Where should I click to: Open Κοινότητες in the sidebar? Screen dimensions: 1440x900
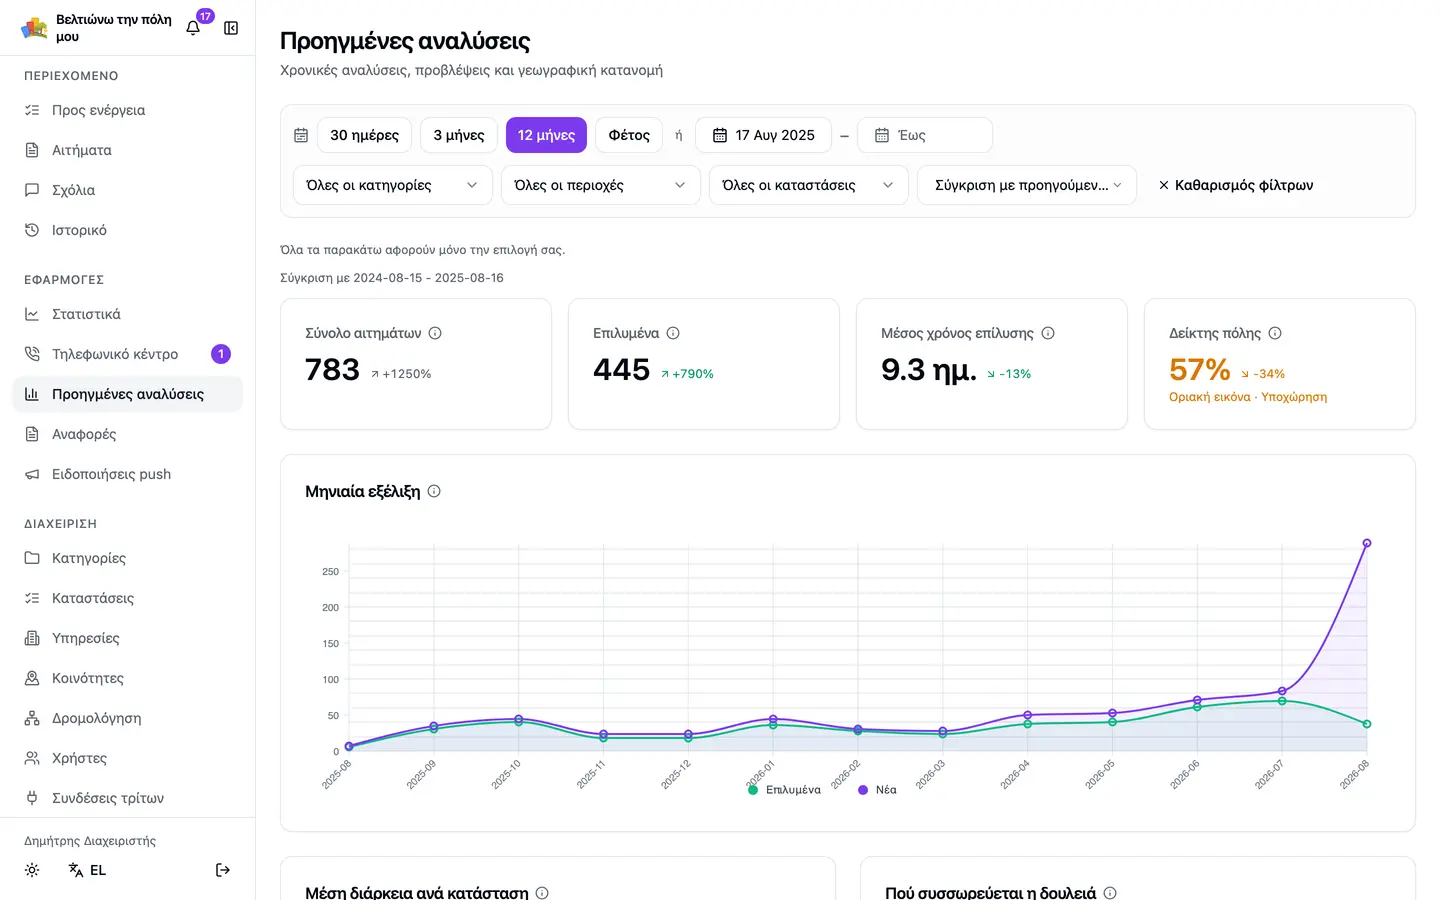[128, 678]
